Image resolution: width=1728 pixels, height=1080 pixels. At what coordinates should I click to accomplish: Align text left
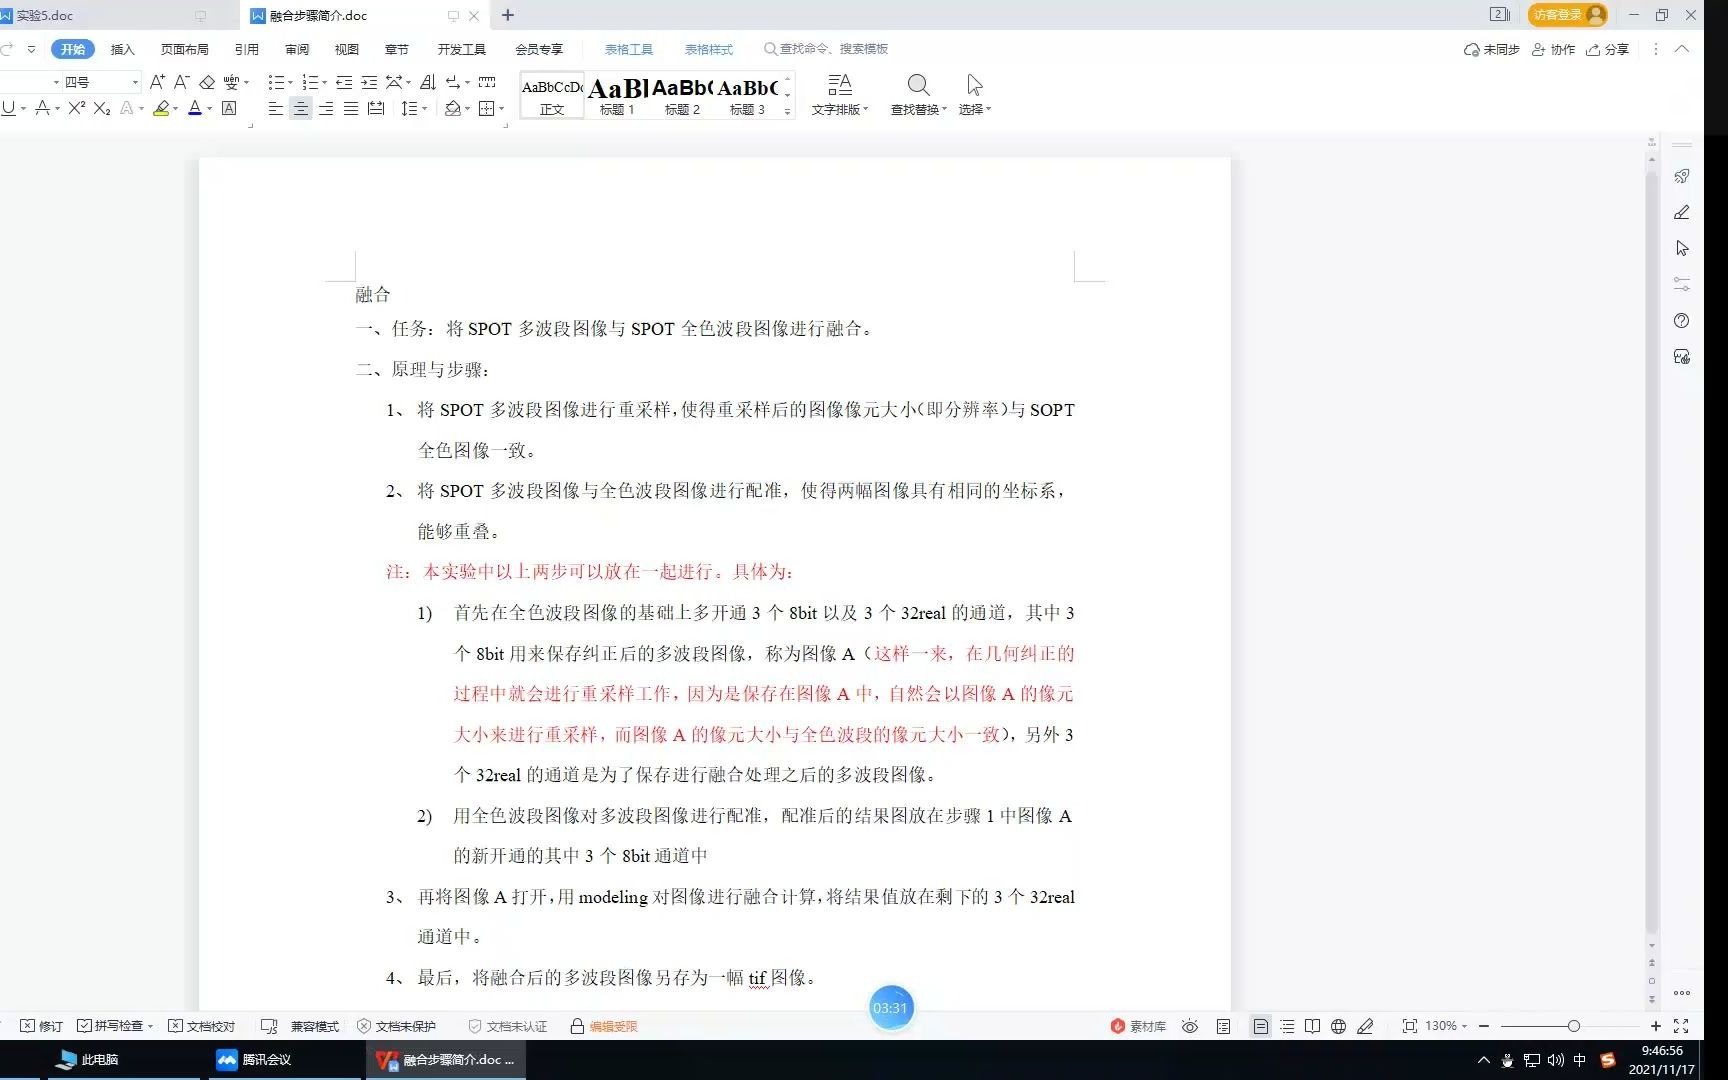coord(276,108)
